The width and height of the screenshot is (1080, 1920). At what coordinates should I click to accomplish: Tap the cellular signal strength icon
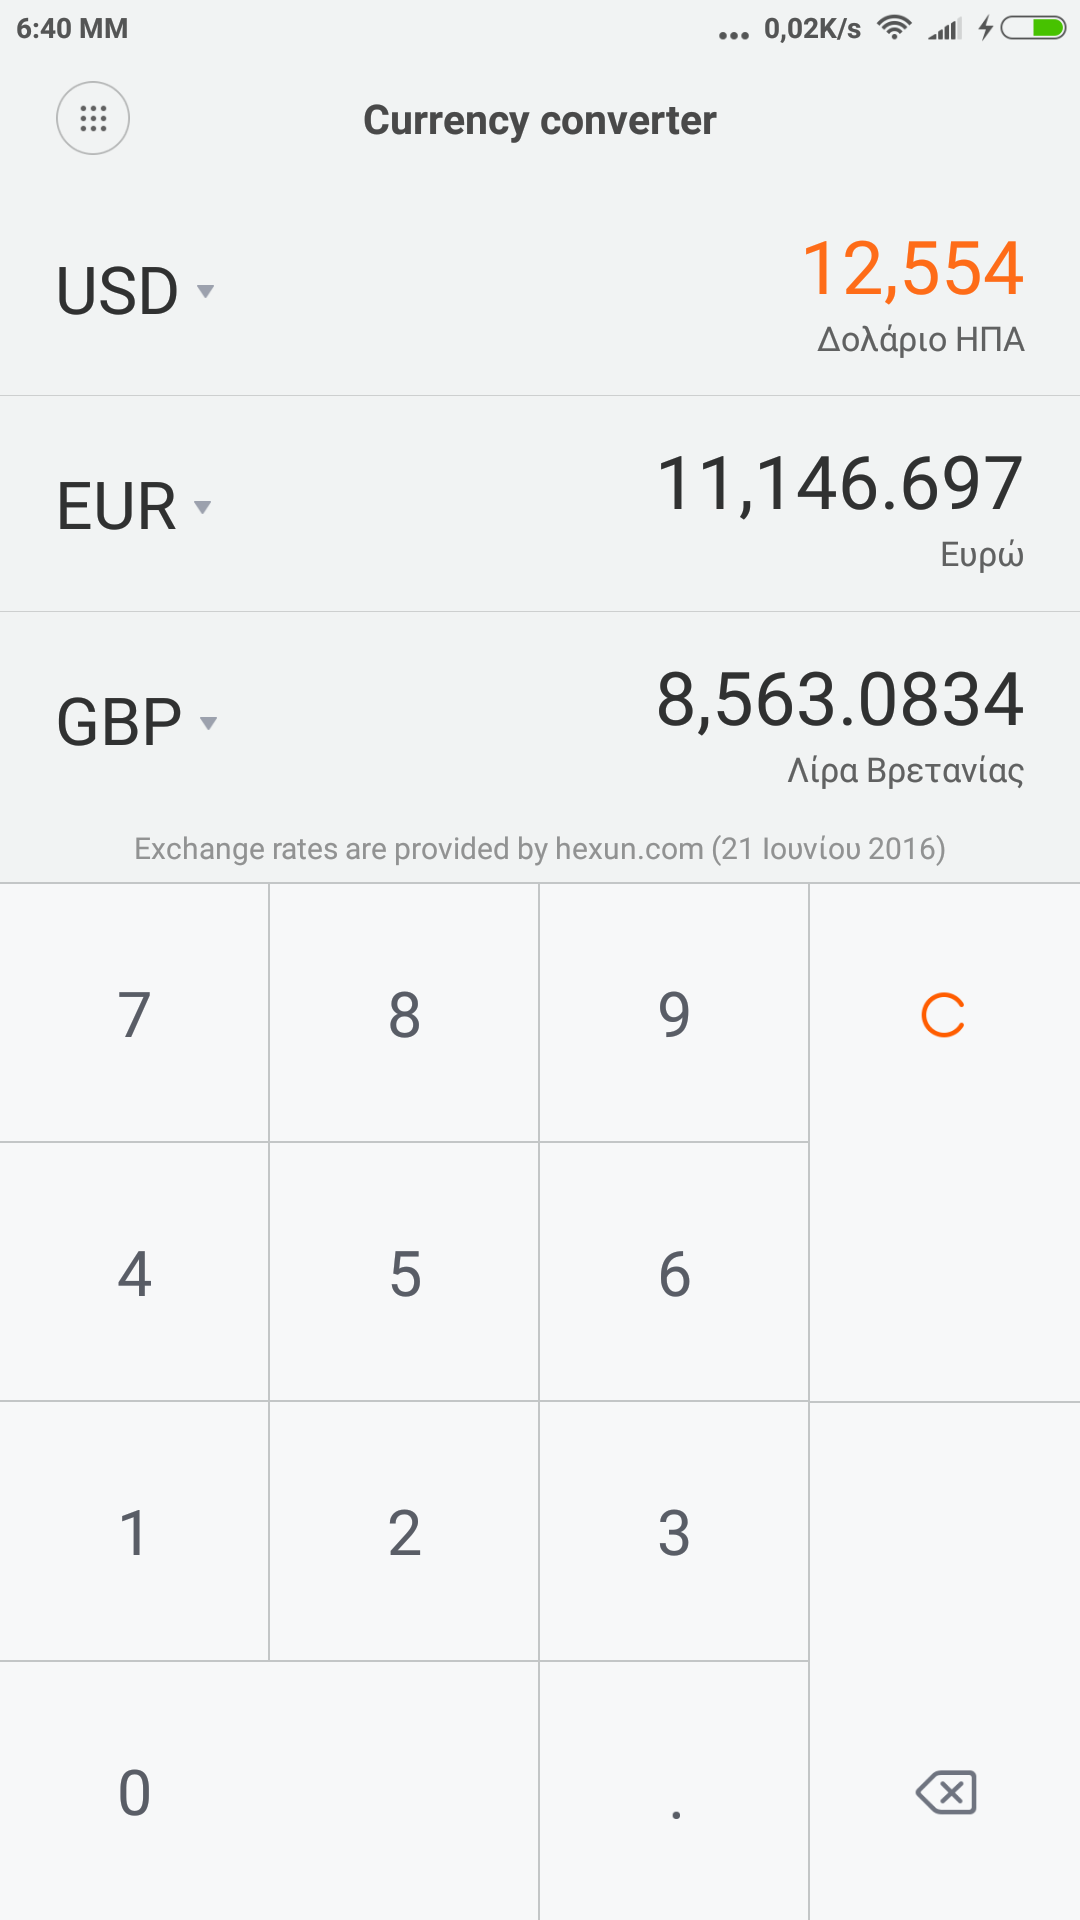[x=944, y=29]
